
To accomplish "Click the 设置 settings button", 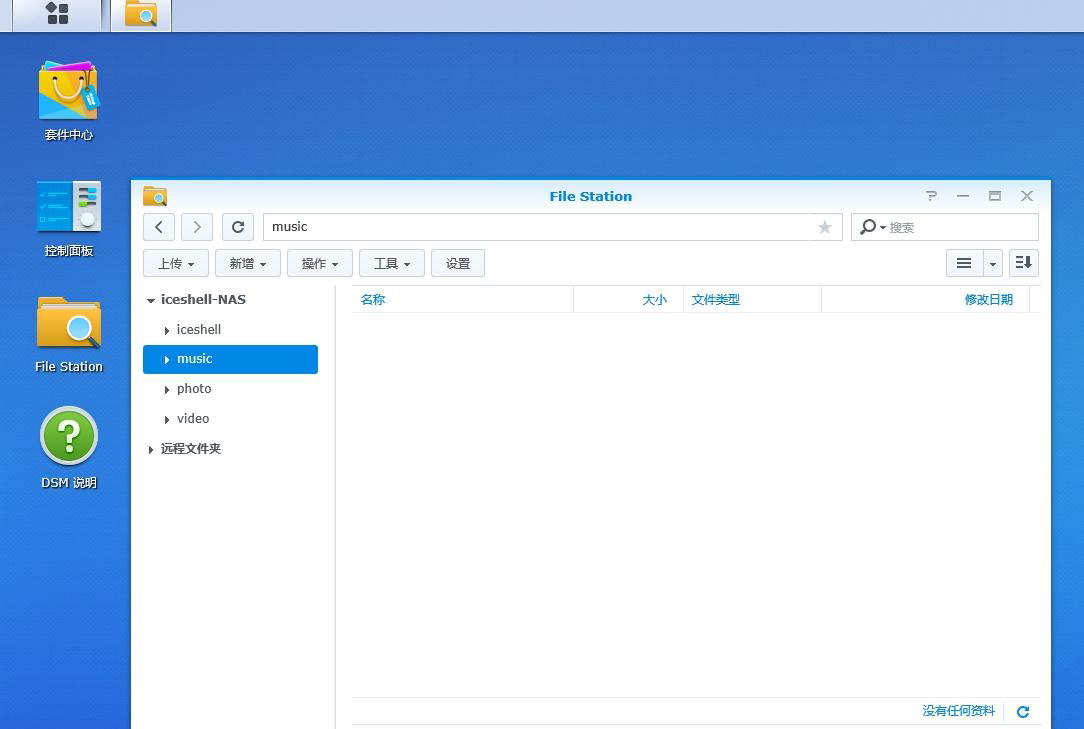I will [458, 263].
